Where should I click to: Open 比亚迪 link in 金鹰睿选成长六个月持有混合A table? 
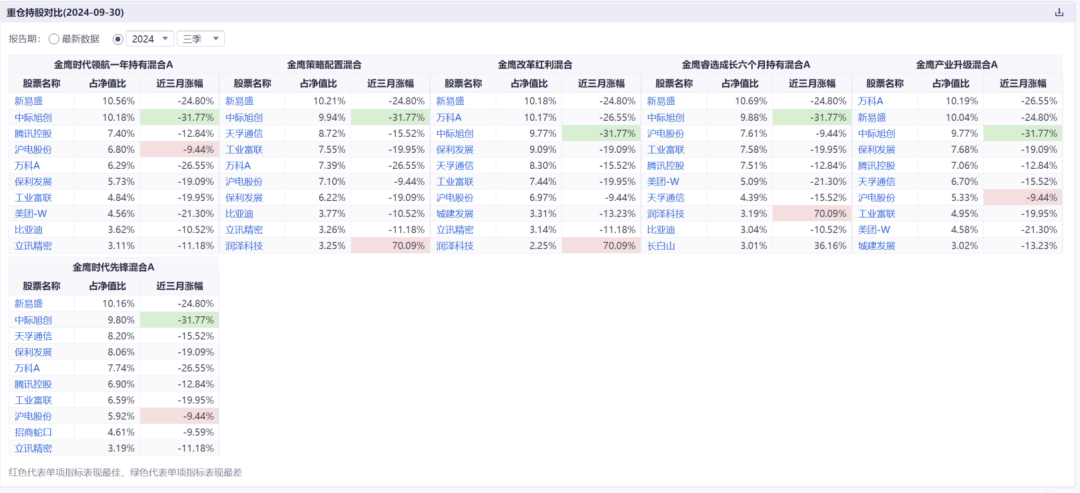[x=661, y=229]
